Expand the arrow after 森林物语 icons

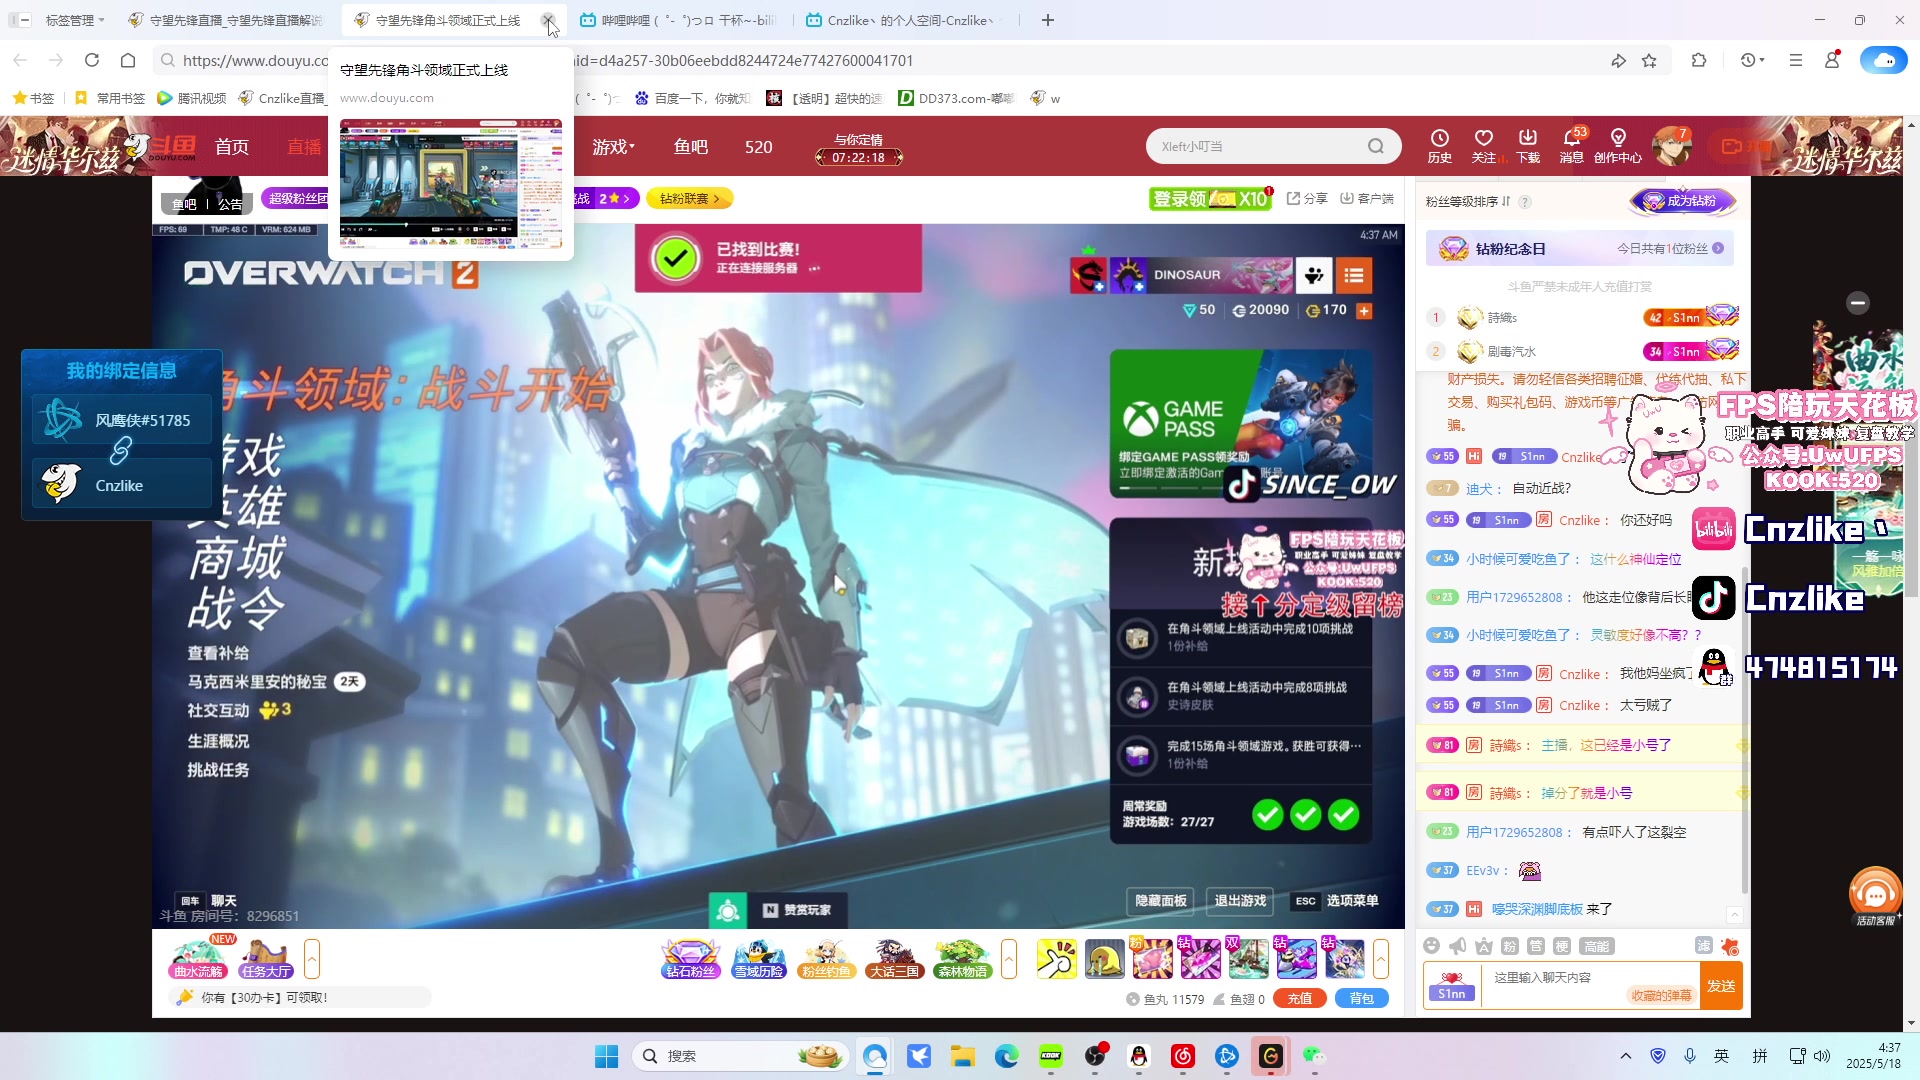(x=1009, y=959)
